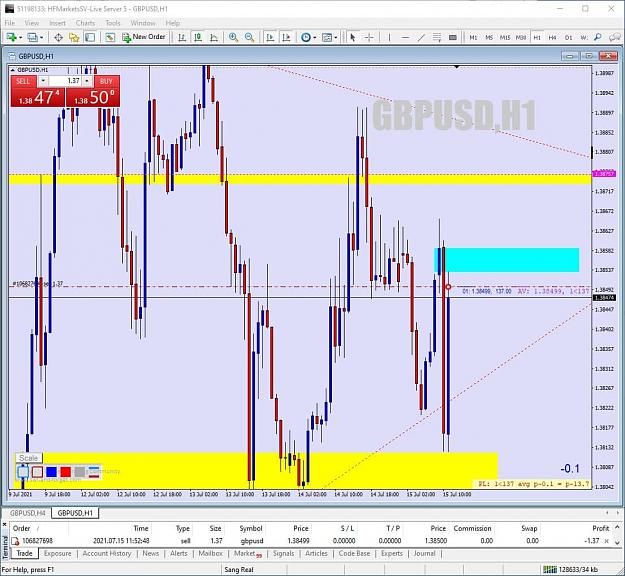
Task: Collapse the one-click trading panel triangle
Action: tap(13, 70)
